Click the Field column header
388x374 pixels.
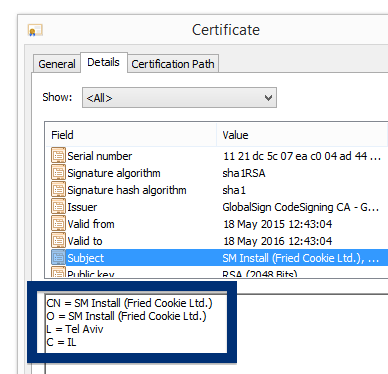[x=131, y=135]
